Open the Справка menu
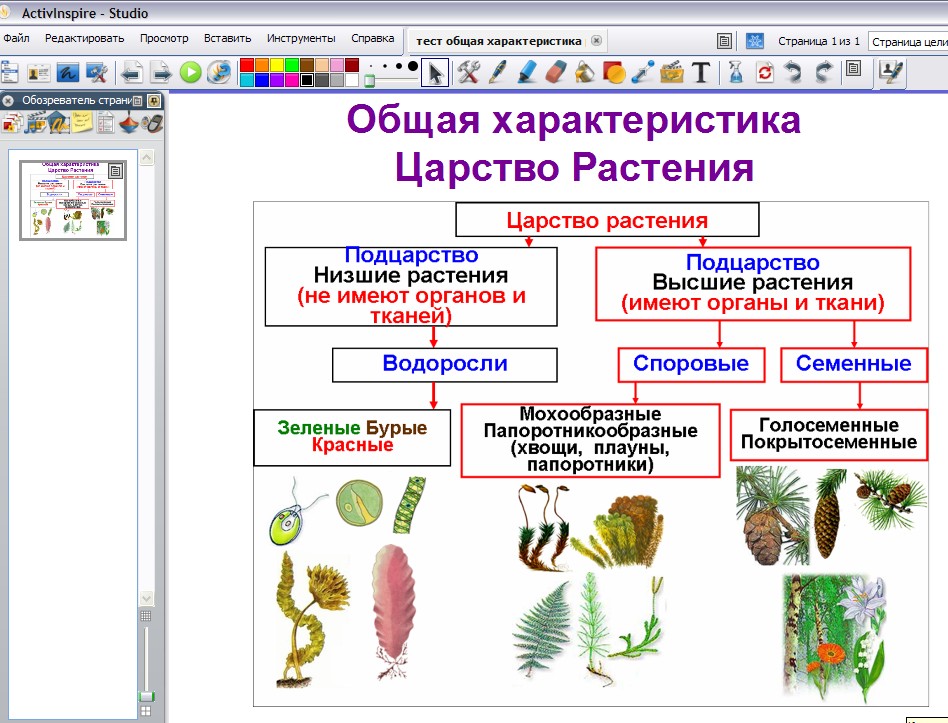The image size is (948, 723). (x=372, y=38)
